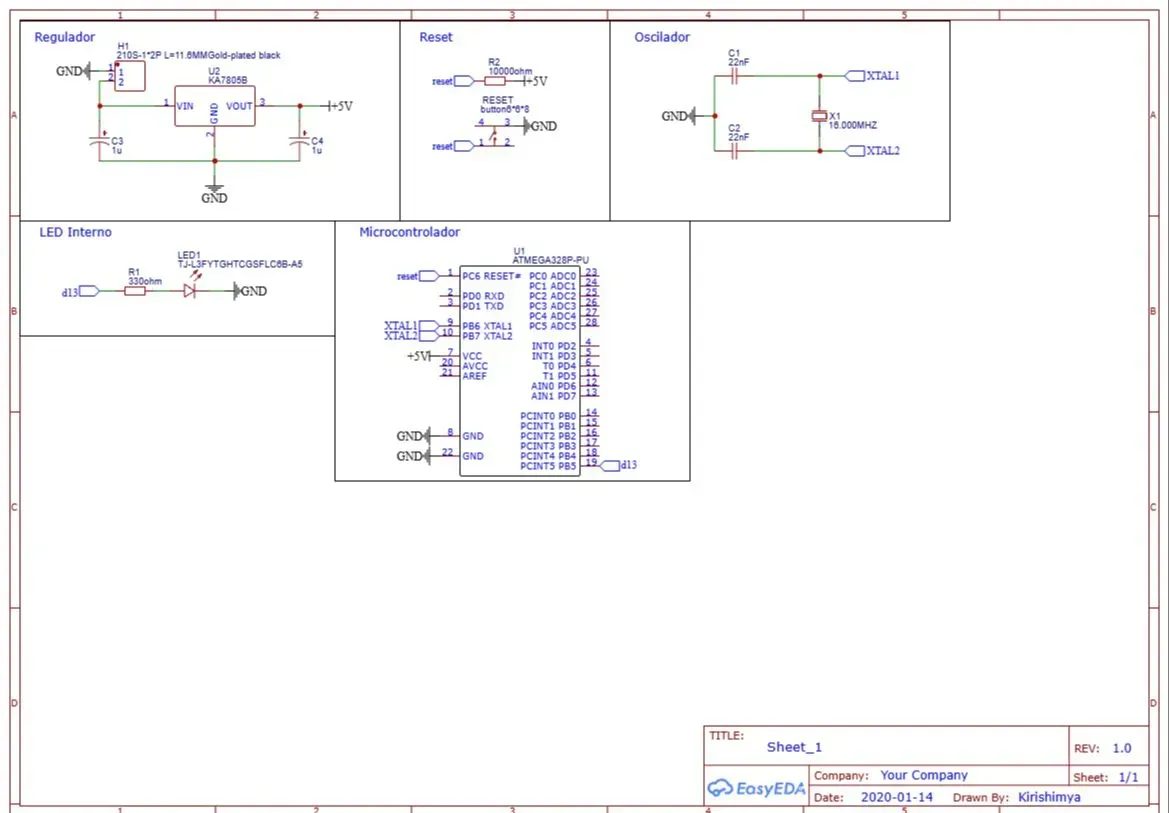
Task: Click the button6*6*8 part label
Action: click(x=505, y=109)
